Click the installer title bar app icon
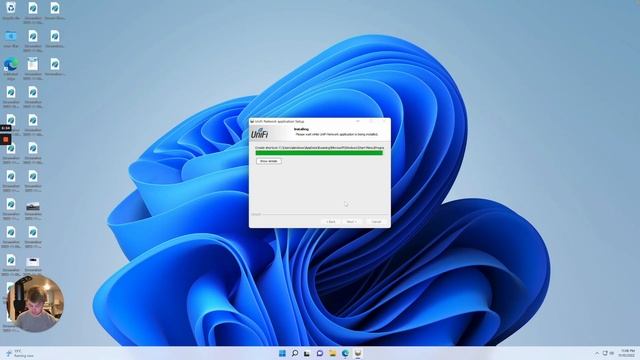The height and width of the screenshot is (360, 640). click(252, 121)
